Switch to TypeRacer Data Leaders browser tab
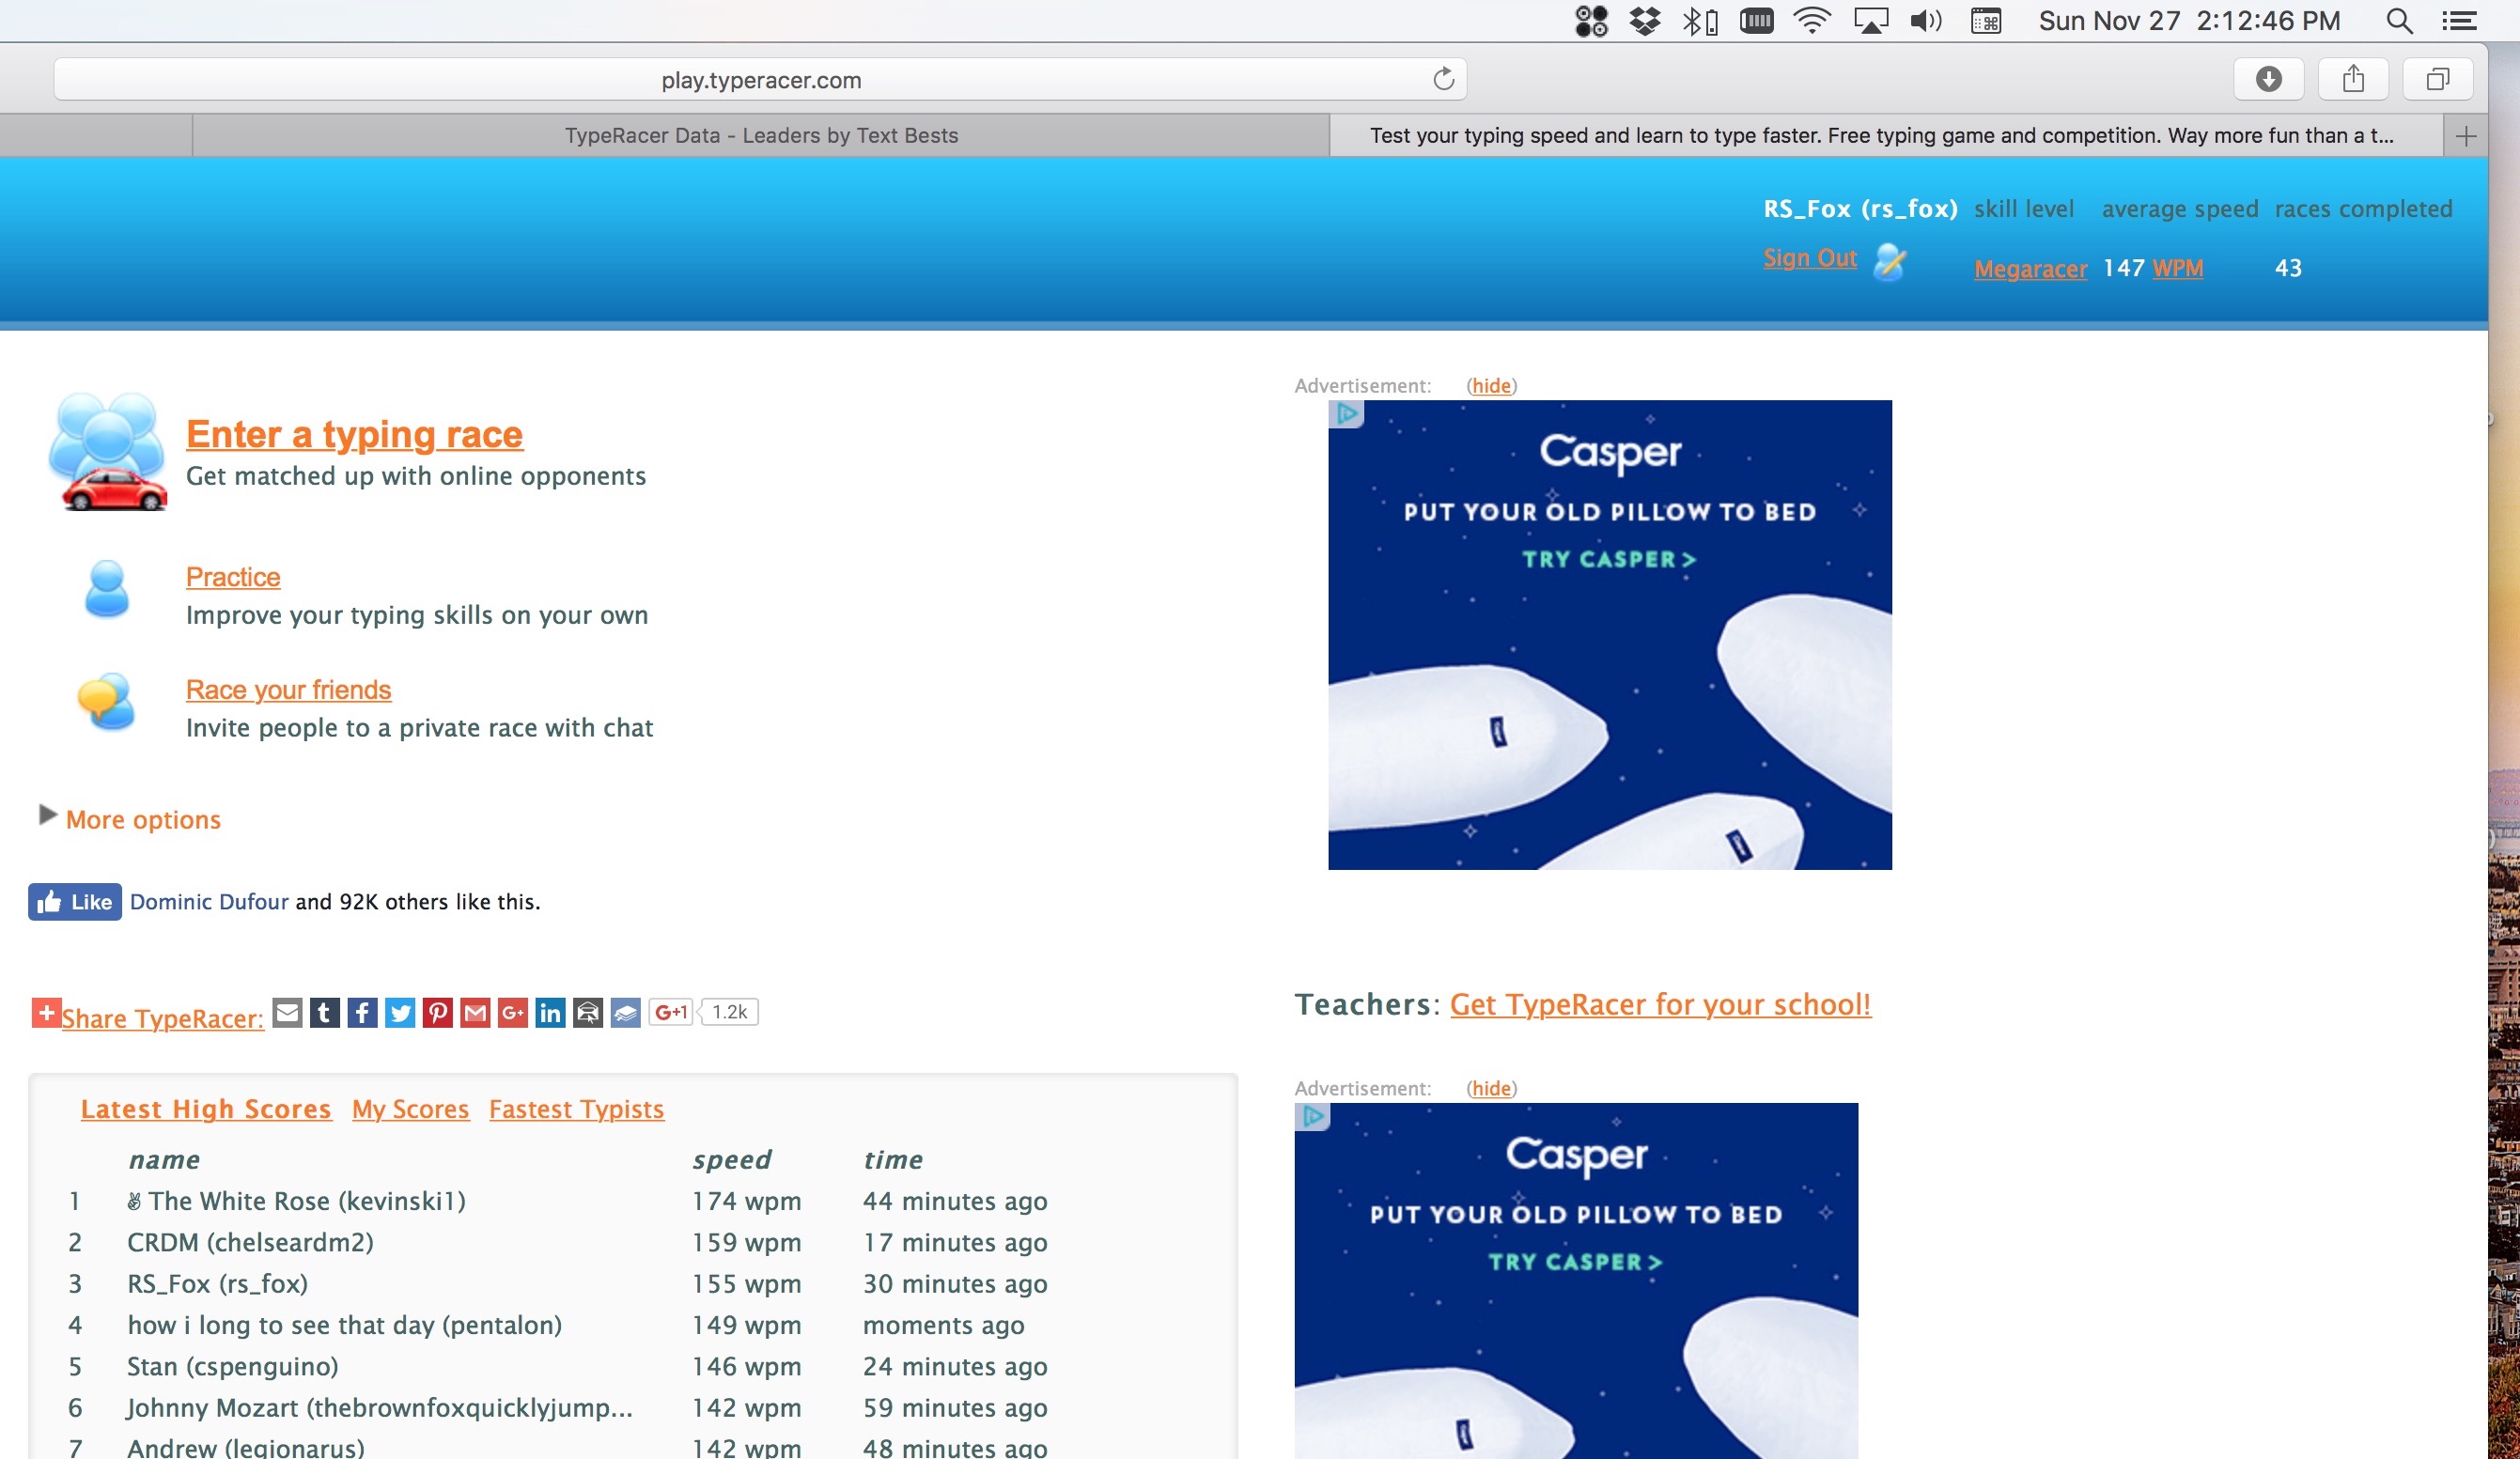The height and width of the screenshot is (1459, 2520). click(760, 136)
